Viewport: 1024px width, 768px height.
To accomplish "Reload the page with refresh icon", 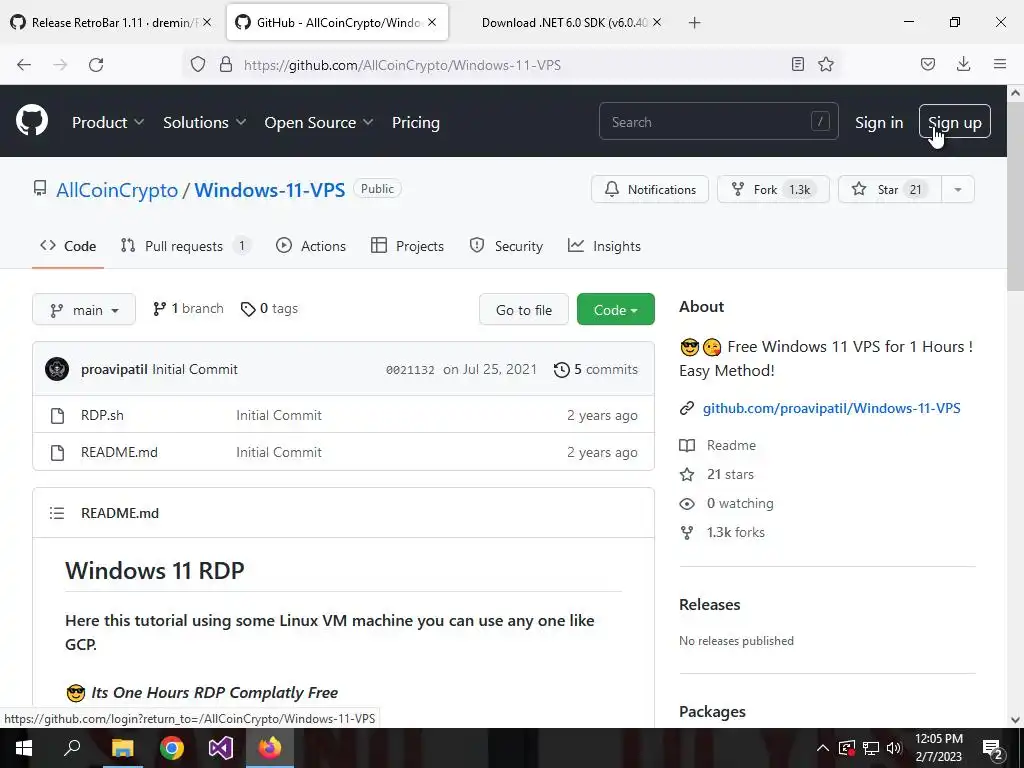I will point(96,65).
